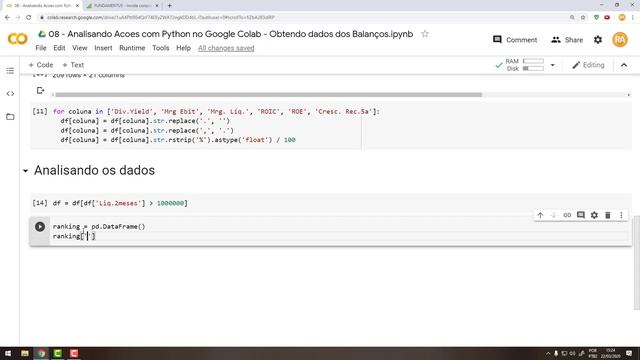Click the notebook title to rename

[231, 34]
